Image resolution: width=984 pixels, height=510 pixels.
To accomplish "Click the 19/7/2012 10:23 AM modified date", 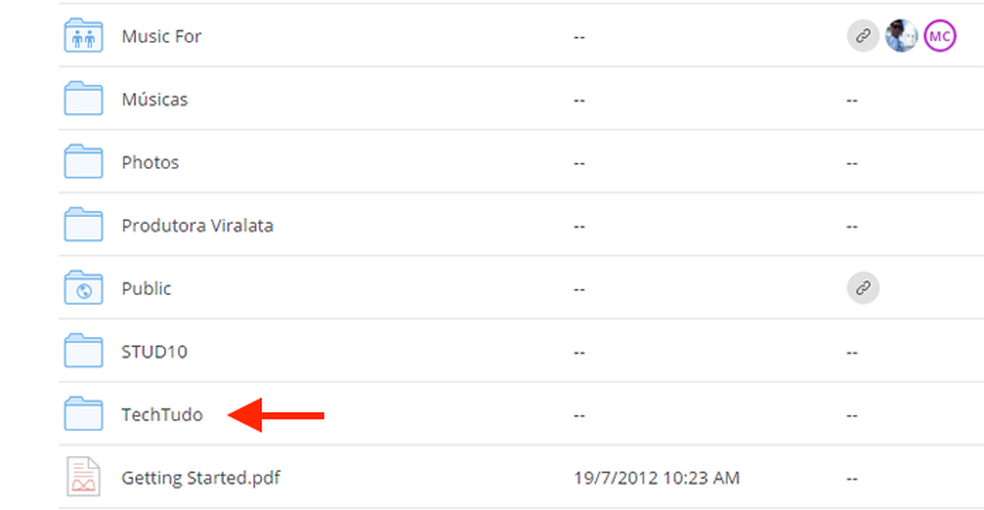I will [656, 478].
